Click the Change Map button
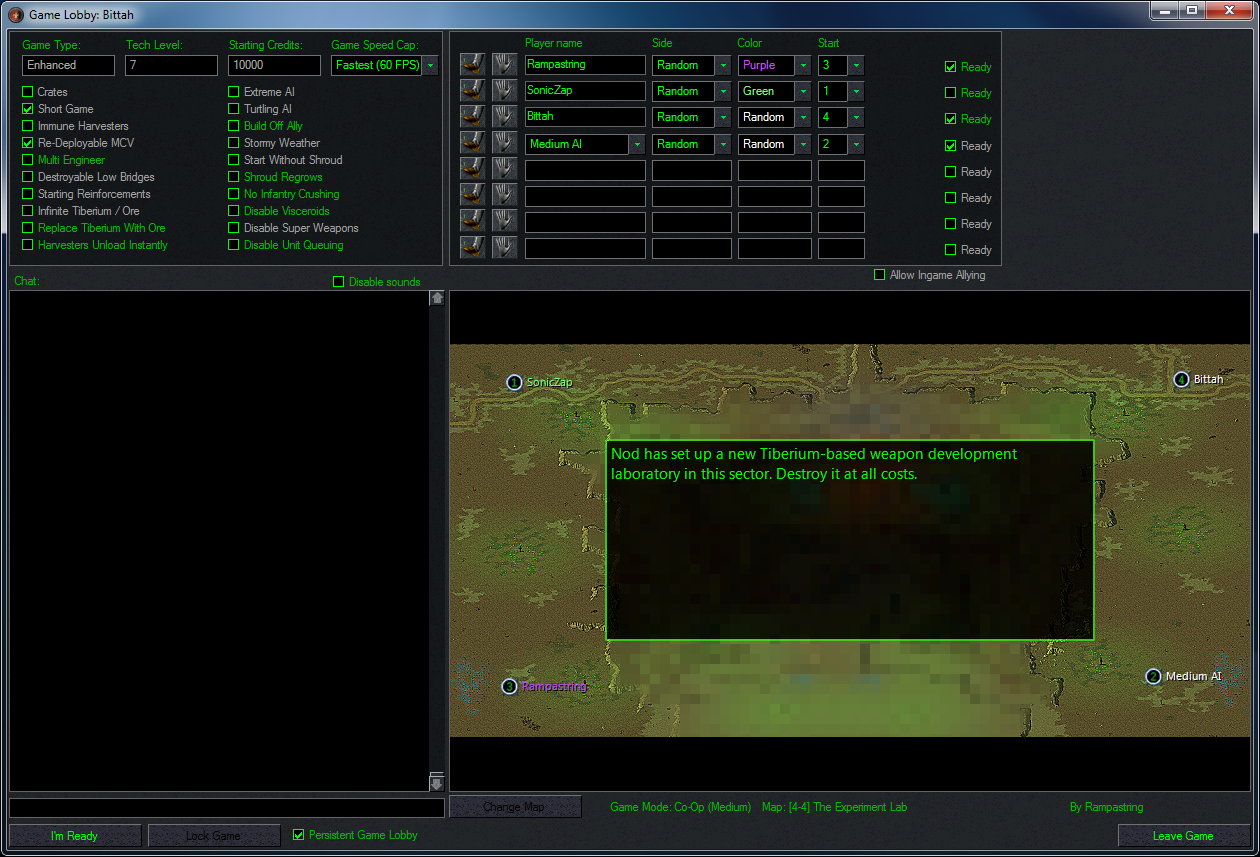The image size is (1260, 857). click(x=515, y=807)
